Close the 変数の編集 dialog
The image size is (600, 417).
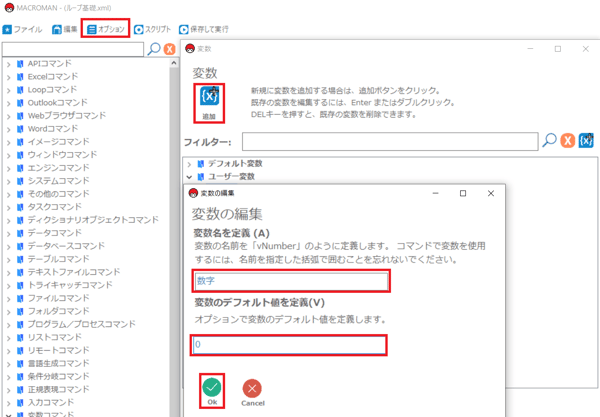coord(491,194)
